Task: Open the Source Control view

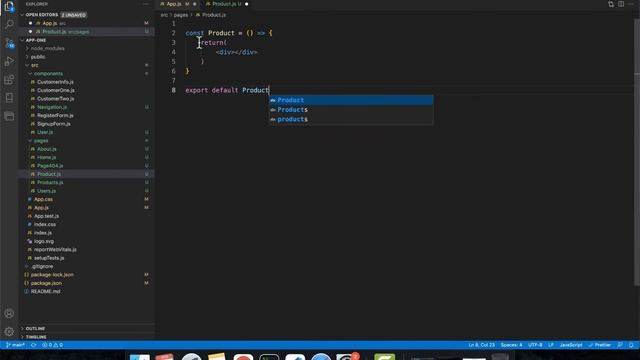Action: [x=9, y=43]
